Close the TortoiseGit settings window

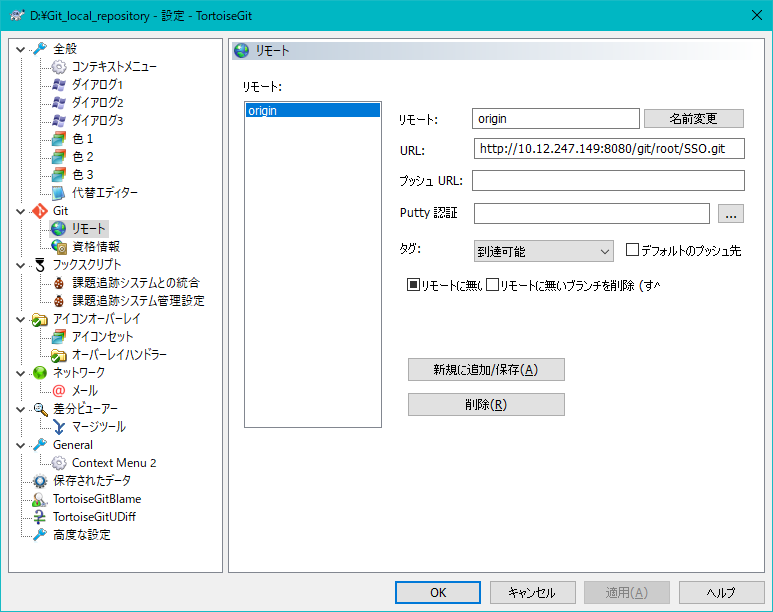click(757, 15)
